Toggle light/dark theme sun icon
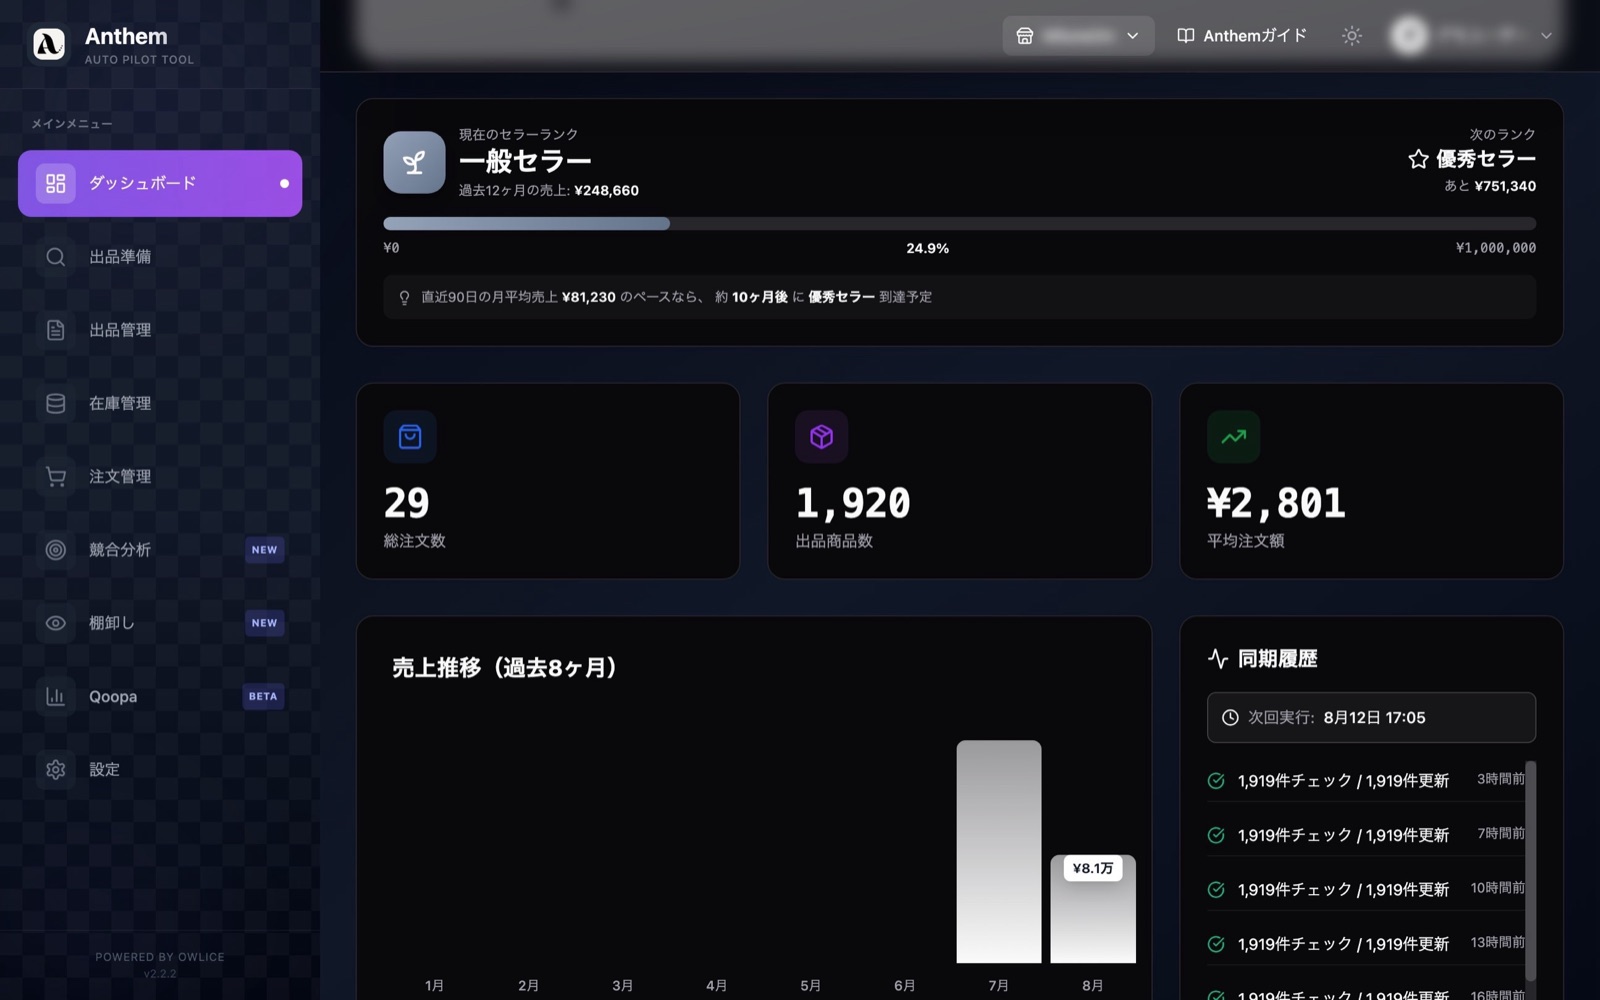Image resolution: width=1600 pixels, height=1000 pixels. (x=1352, y=36)
